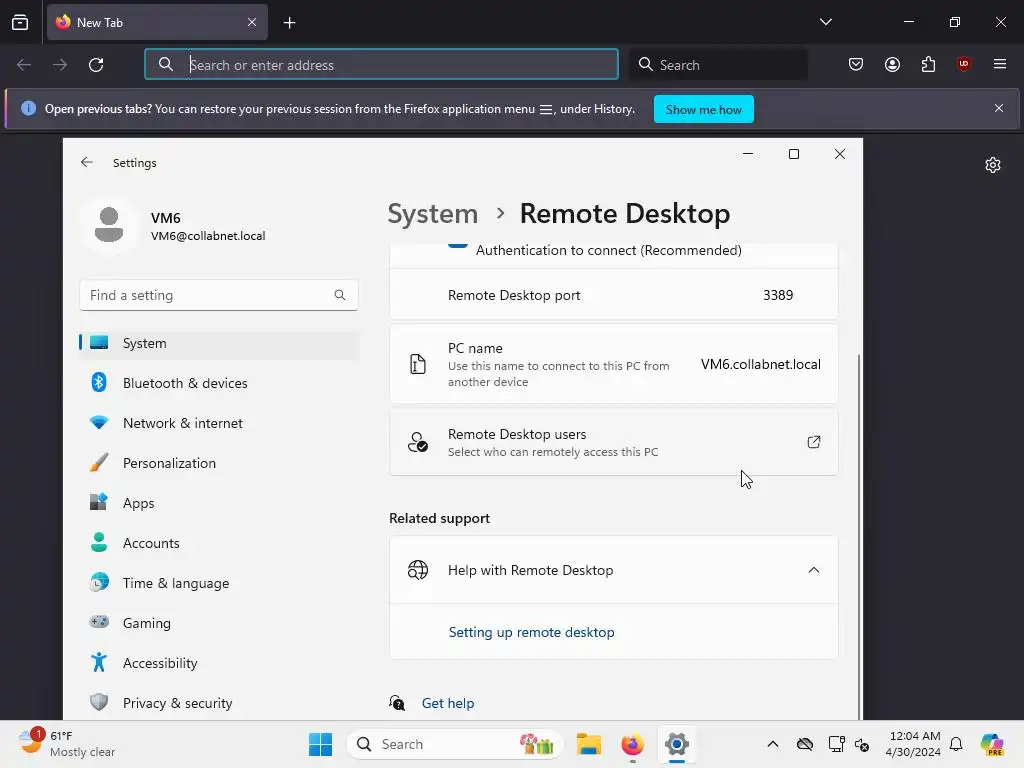Click the Get help link

[x=448, y=703]
